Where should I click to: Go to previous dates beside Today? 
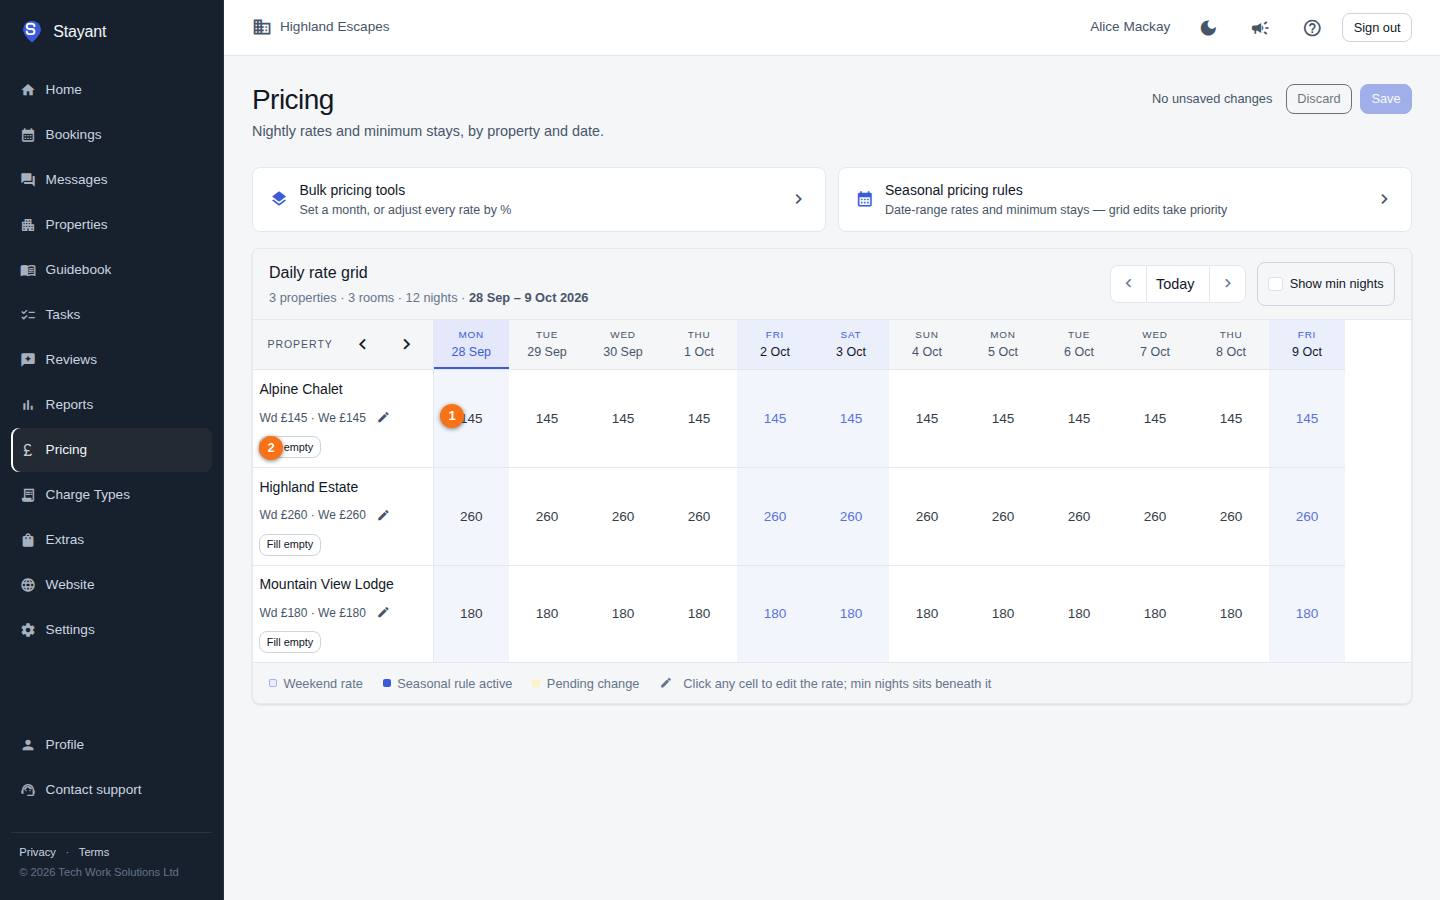point(1128,284)
